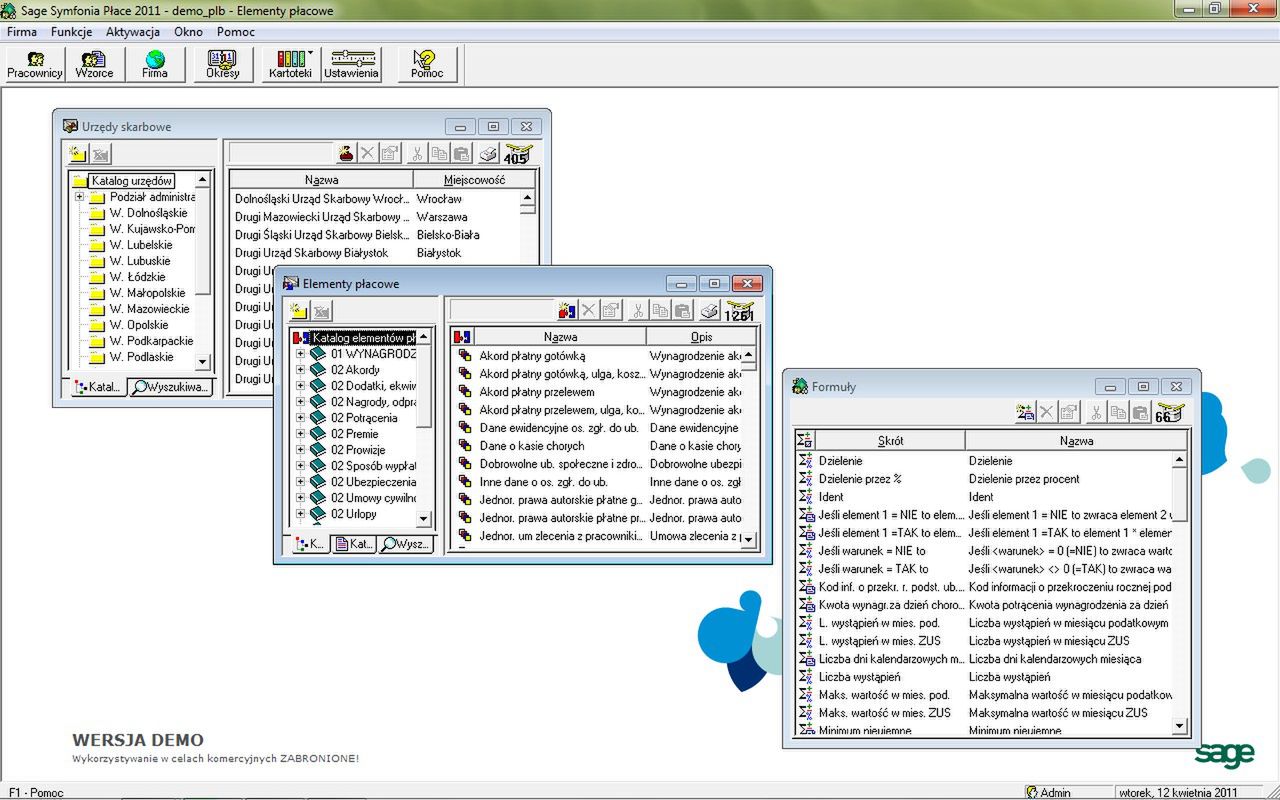Select W. Lubelskie folder in tree
Image resolution: width=1280 pixels, height=800 pixels.
click(140, 245)
